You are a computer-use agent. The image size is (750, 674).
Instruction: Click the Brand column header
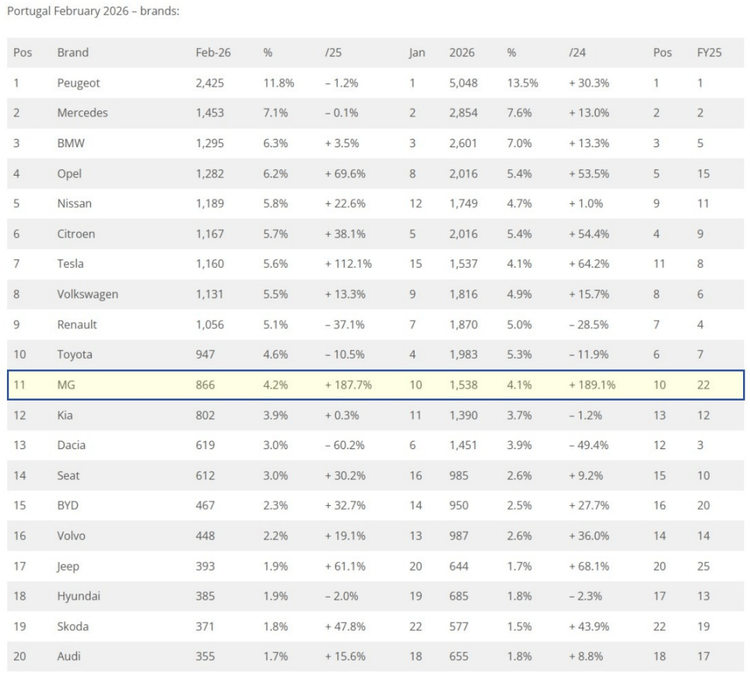[x=73, y=52]
